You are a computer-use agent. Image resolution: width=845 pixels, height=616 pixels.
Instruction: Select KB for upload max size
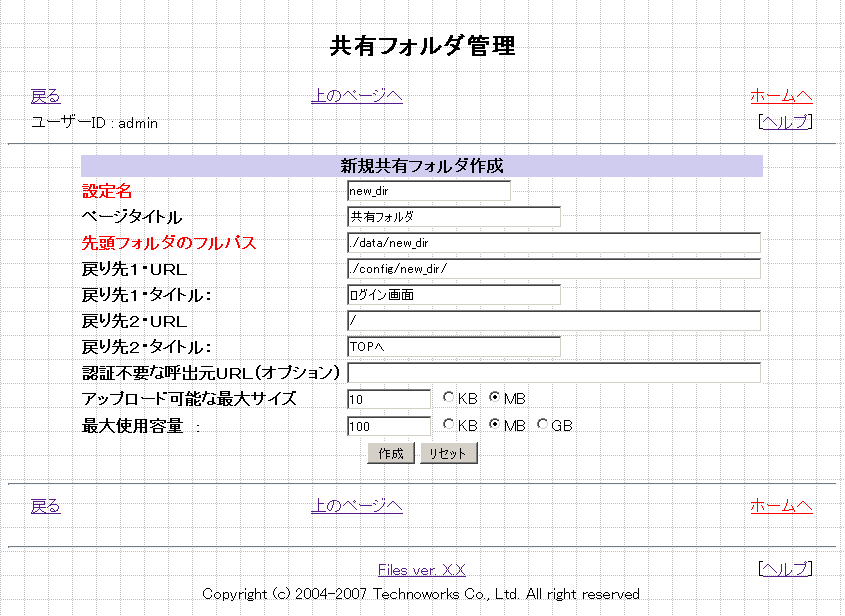tap(448, 399)
